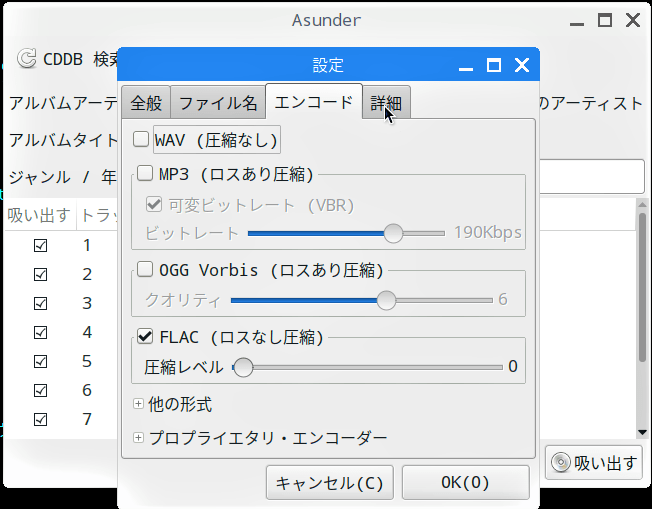This screenshot has height=509, width=652.
Task: Adjust the FLAC 圧縮レベル slider handle
Action: 243,367
